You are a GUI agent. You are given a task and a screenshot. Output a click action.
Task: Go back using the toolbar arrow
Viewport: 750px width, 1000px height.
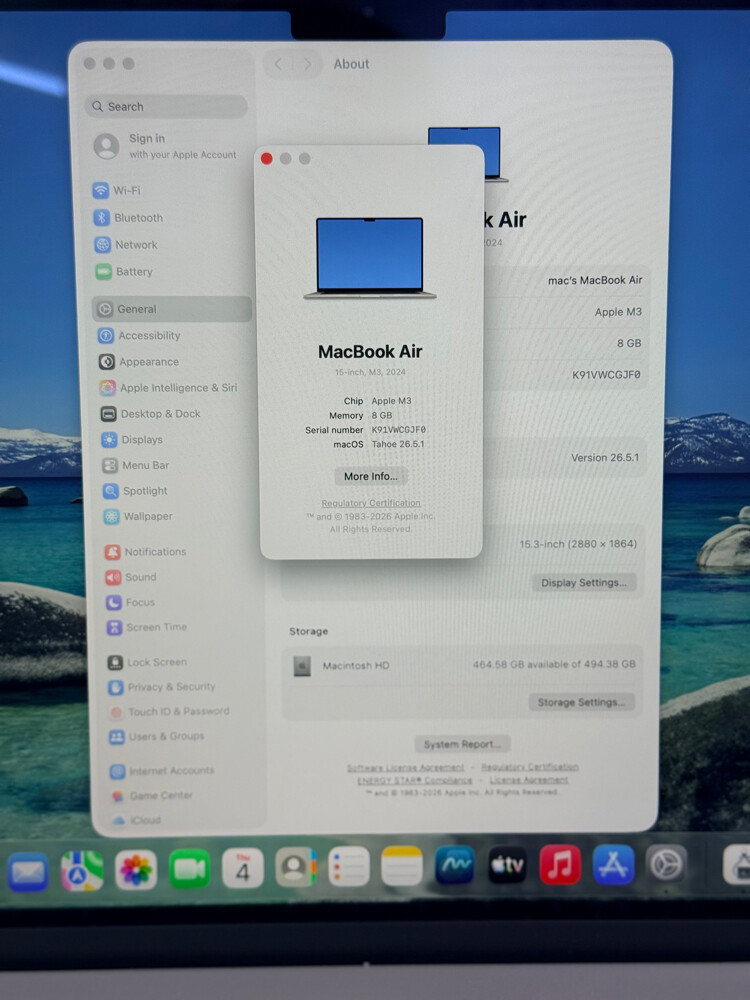(278, 64)
